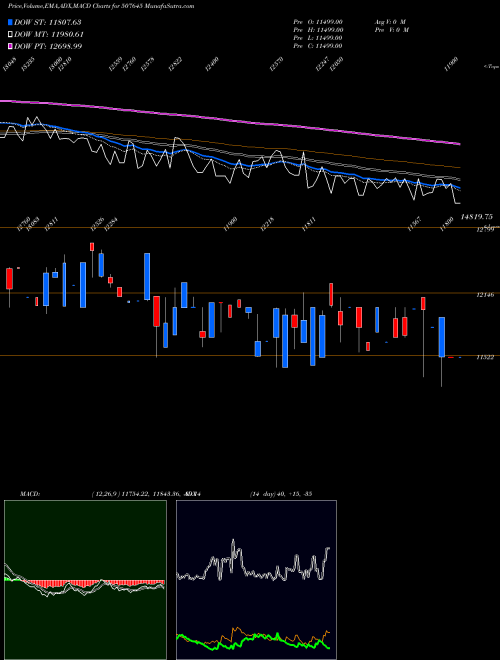Viewport: 500px width, 660px height.
Task: Click the blue DOW ST legend swatch
Action: click(x=10, y=22)
